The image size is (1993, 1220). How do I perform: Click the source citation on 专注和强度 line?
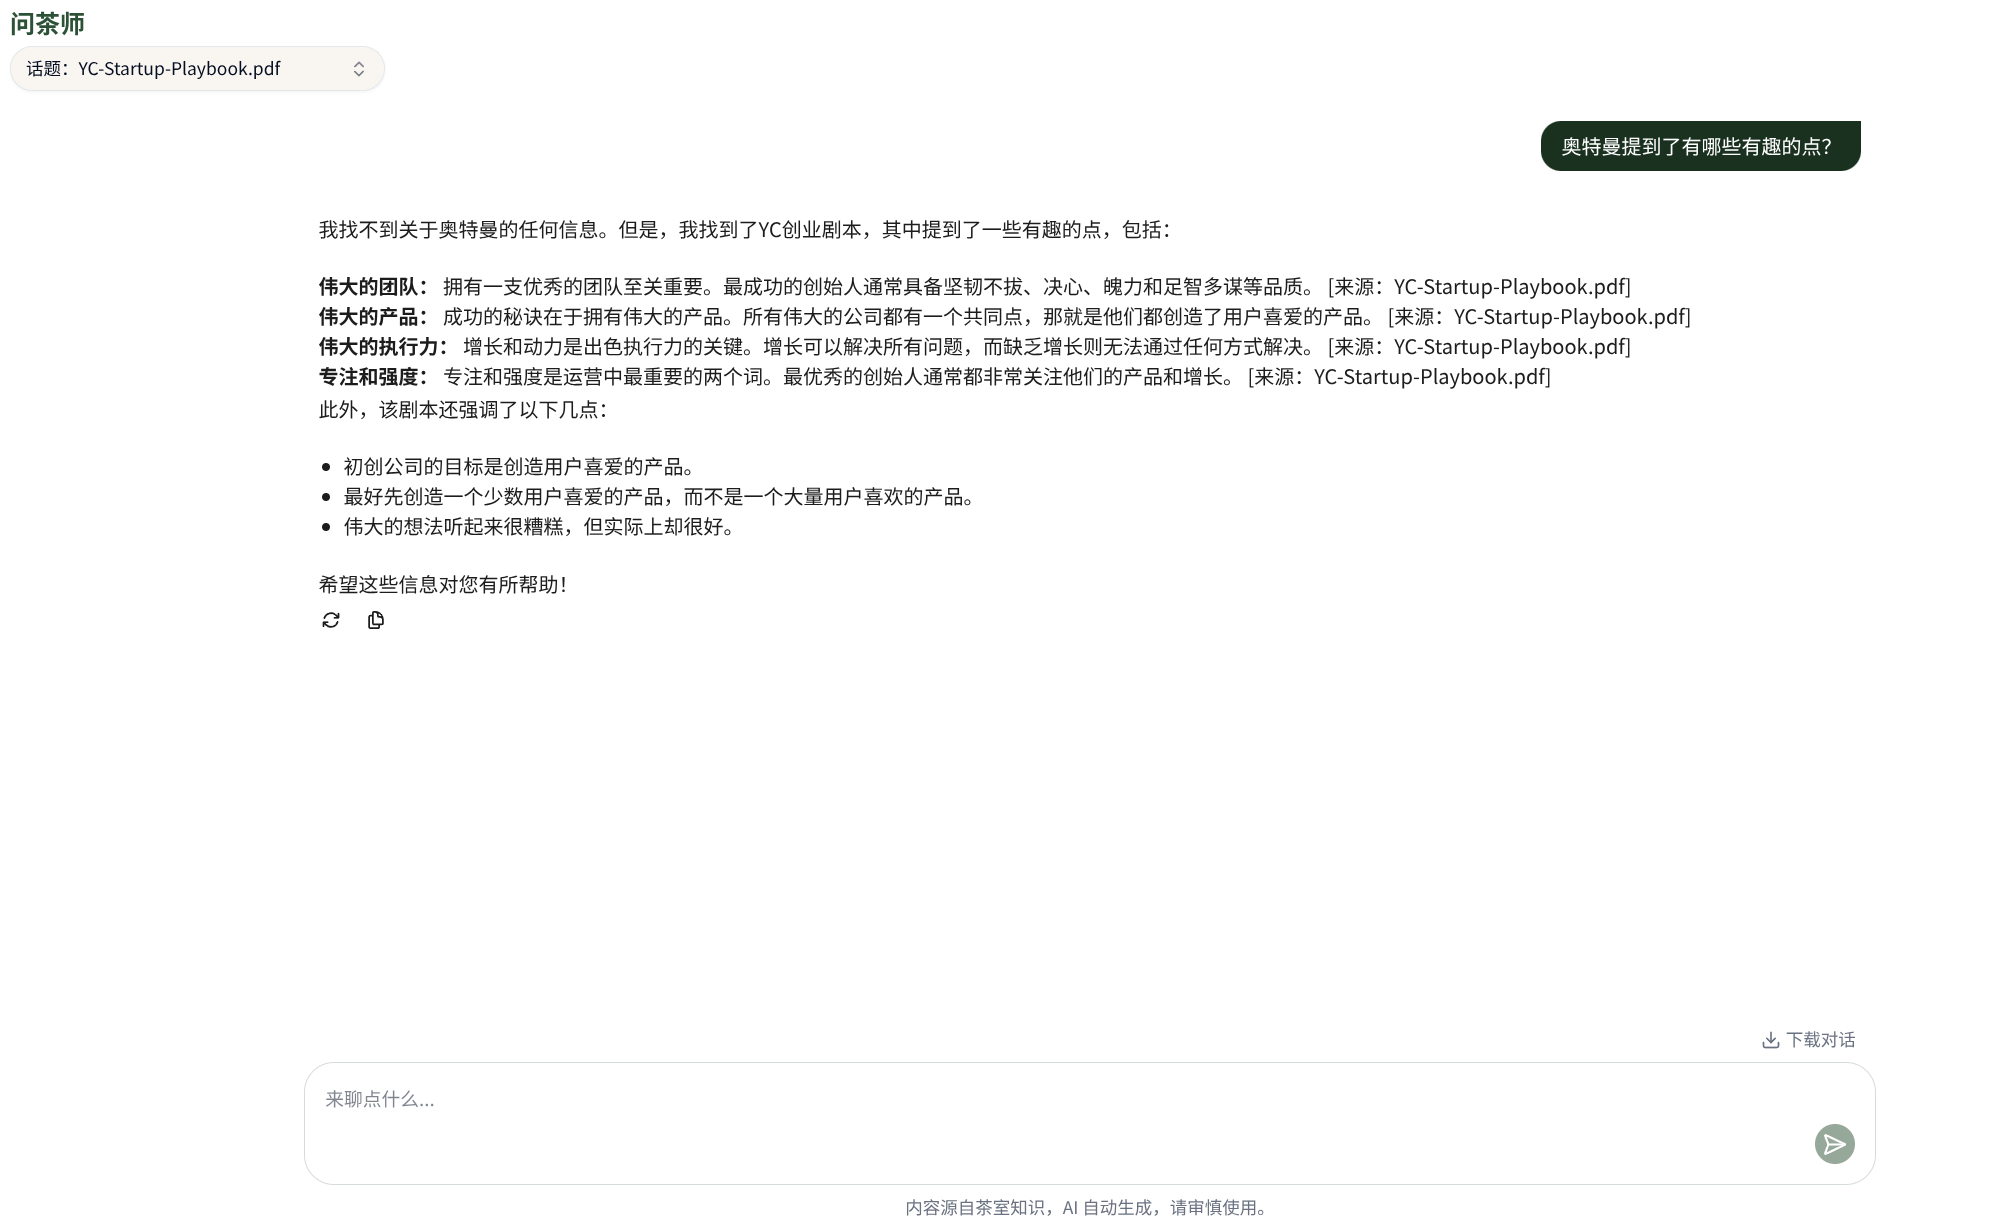1399,377
